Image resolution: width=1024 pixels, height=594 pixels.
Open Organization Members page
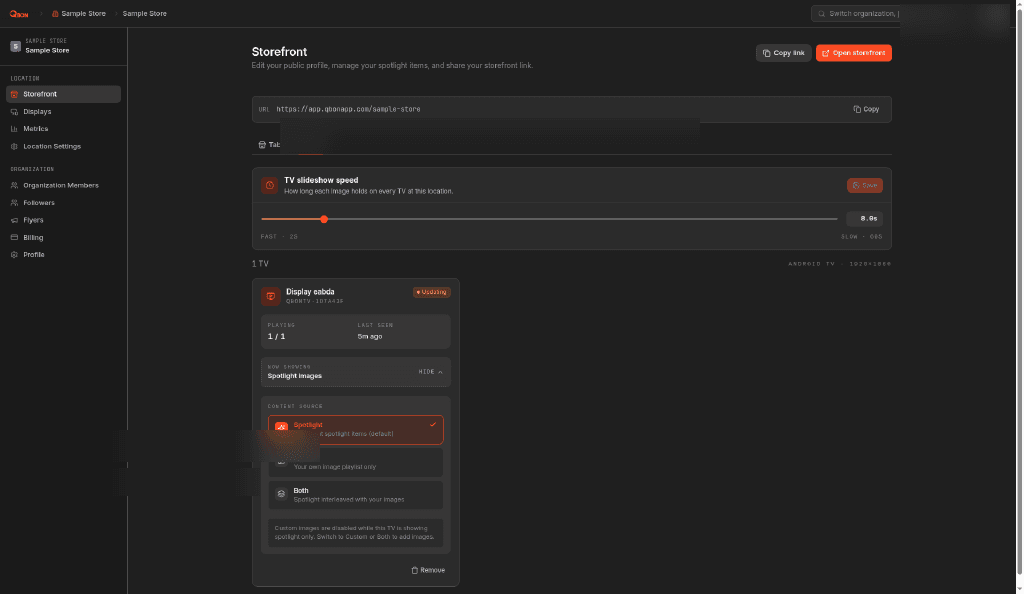coord(63,185)
